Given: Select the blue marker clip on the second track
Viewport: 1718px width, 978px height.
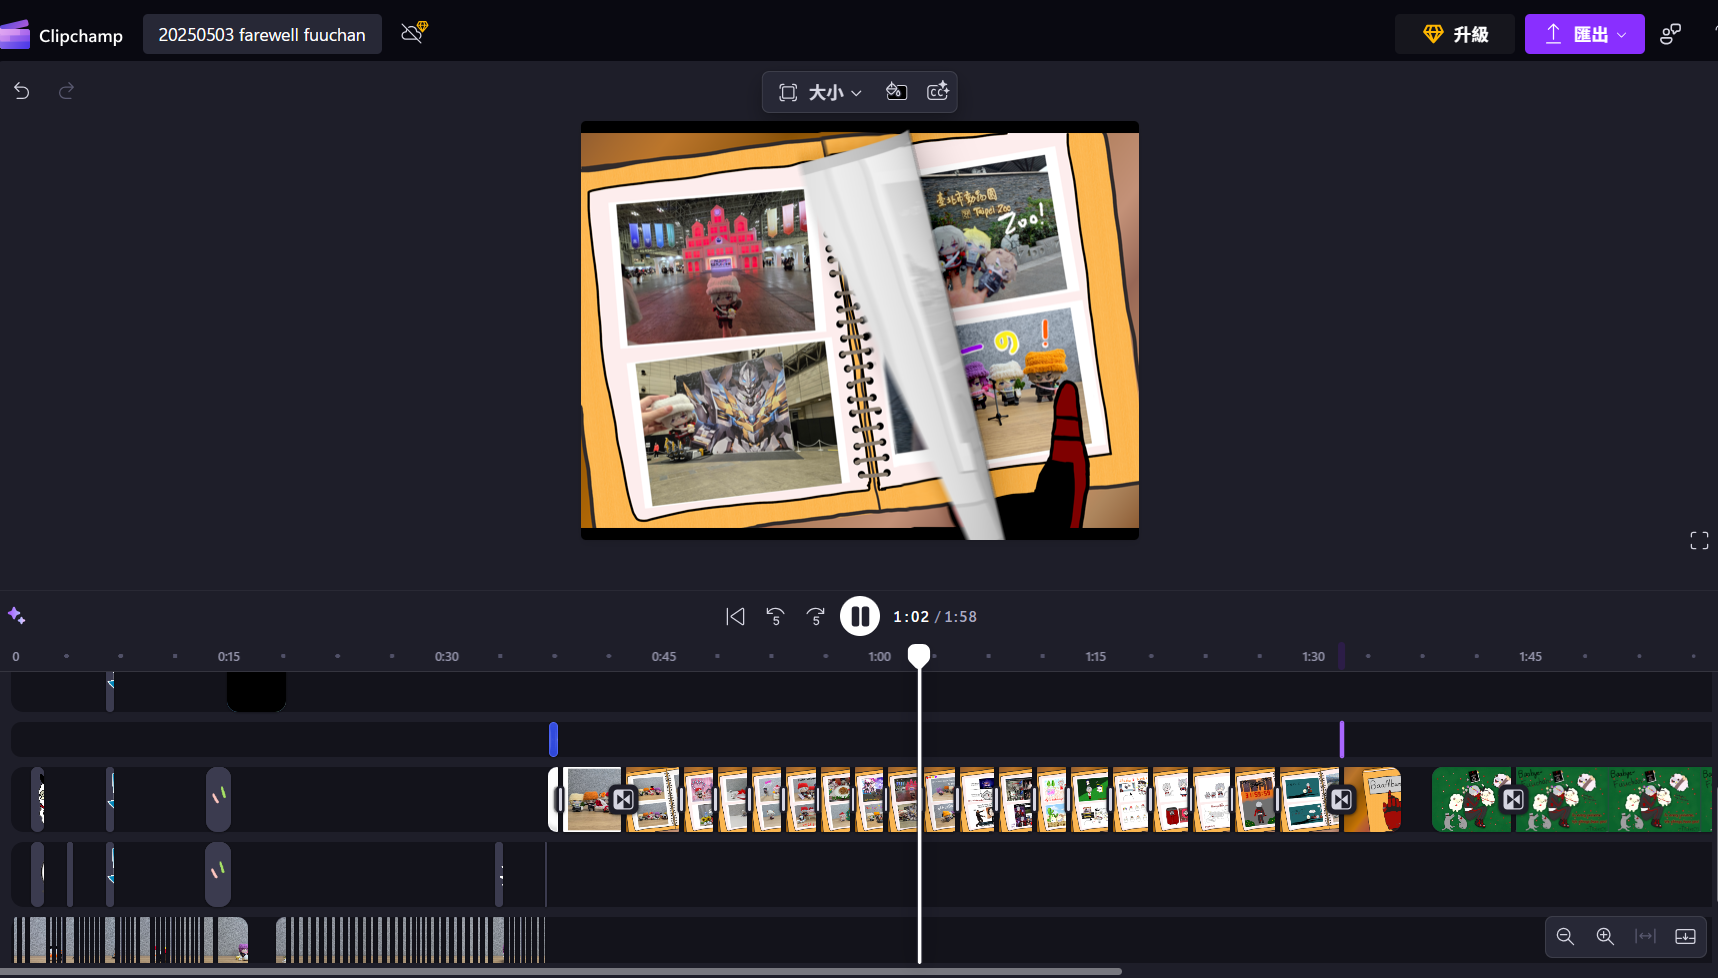Looking at the screenshot, I should [x=553, y=739].
